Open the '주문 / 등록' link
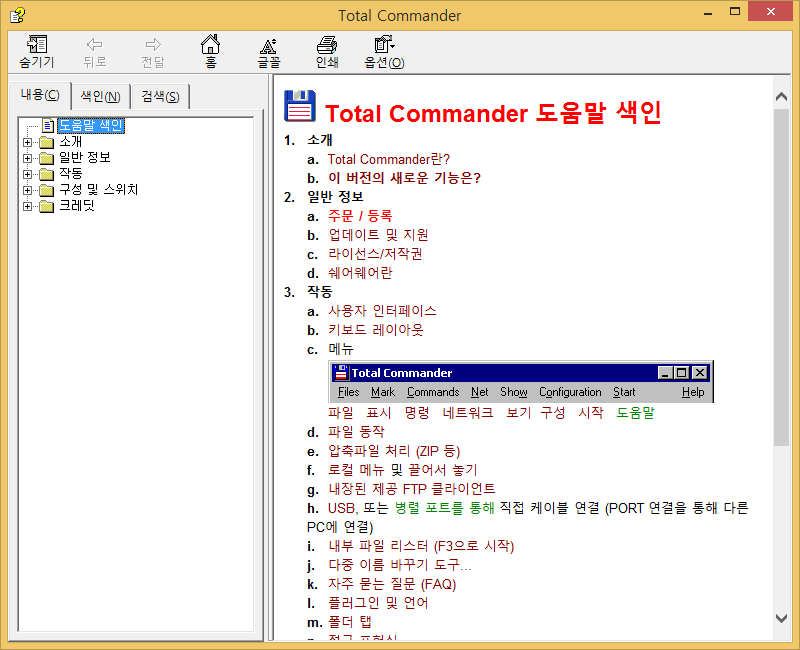The width and height of the screenshot is (800, 650). (x=360, y=216)
